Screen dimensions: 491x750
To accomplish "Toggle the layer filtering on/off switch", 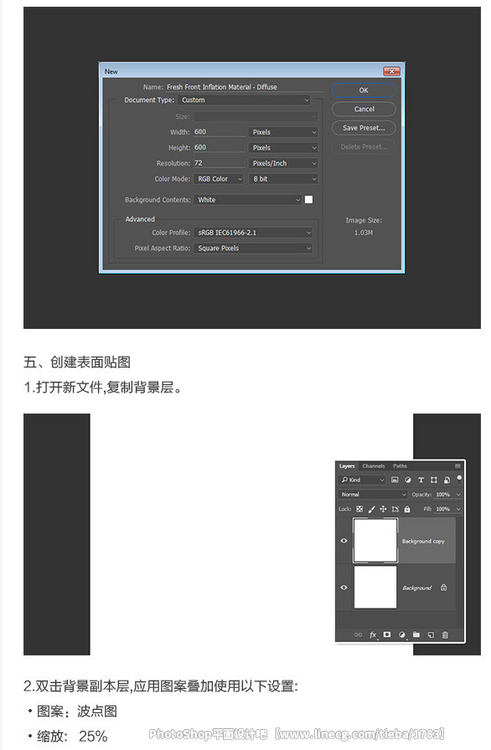I will pyautogui.click(x=459, y=478).
